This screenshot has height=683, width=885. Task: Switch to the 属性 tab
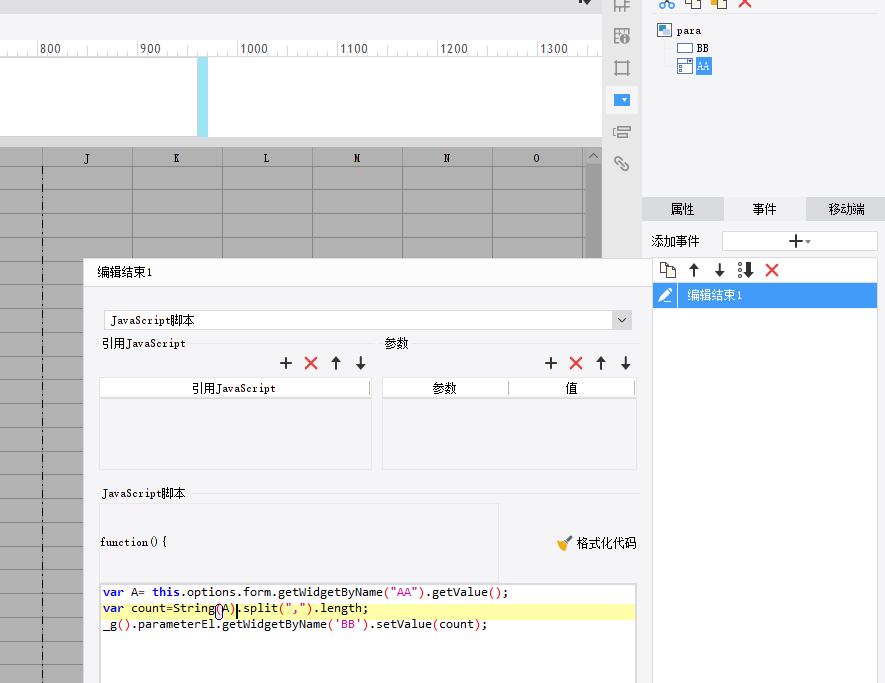click(682, 209)
